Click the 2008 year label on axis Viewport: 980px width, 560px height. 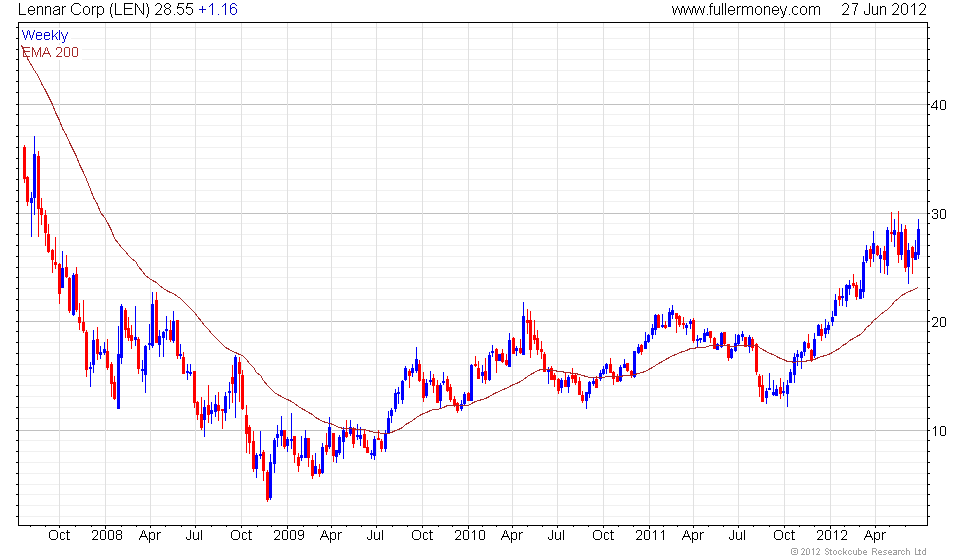[107, 536]
